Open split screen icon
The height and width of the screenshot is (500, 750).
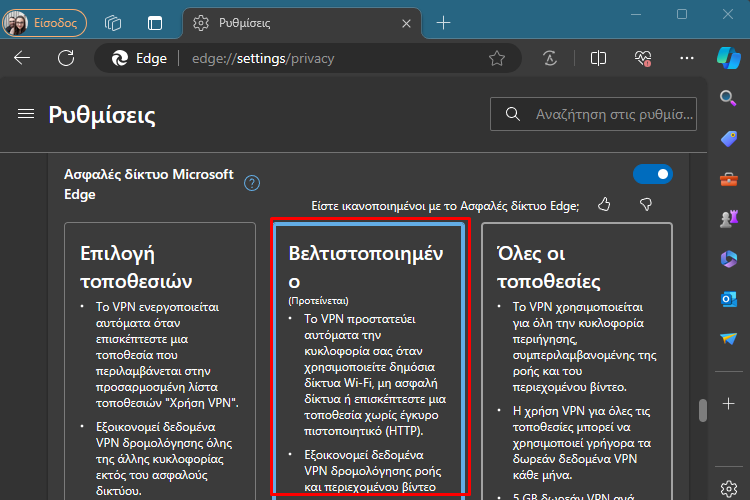598,58
